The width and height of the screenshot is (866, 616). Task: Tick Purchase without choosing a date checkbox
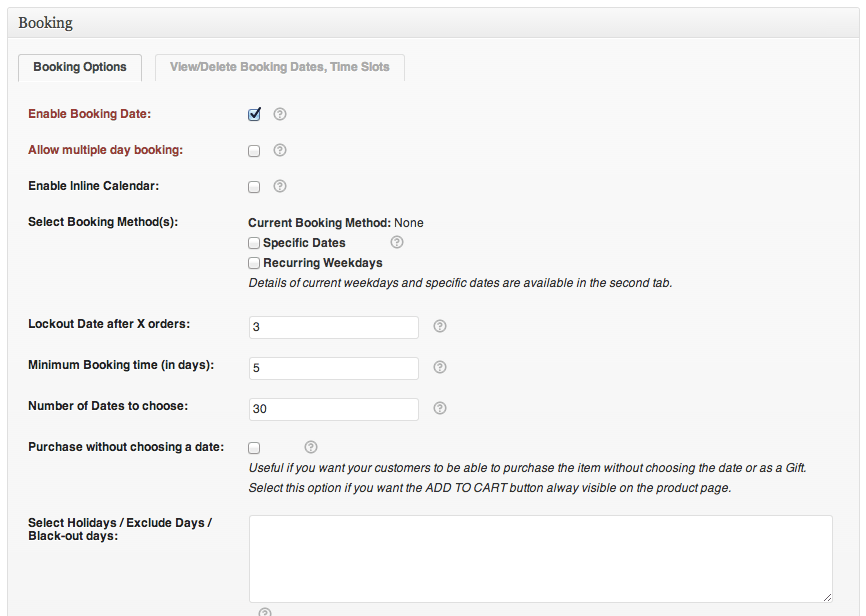pyautogui.click(x=254, y=448)
